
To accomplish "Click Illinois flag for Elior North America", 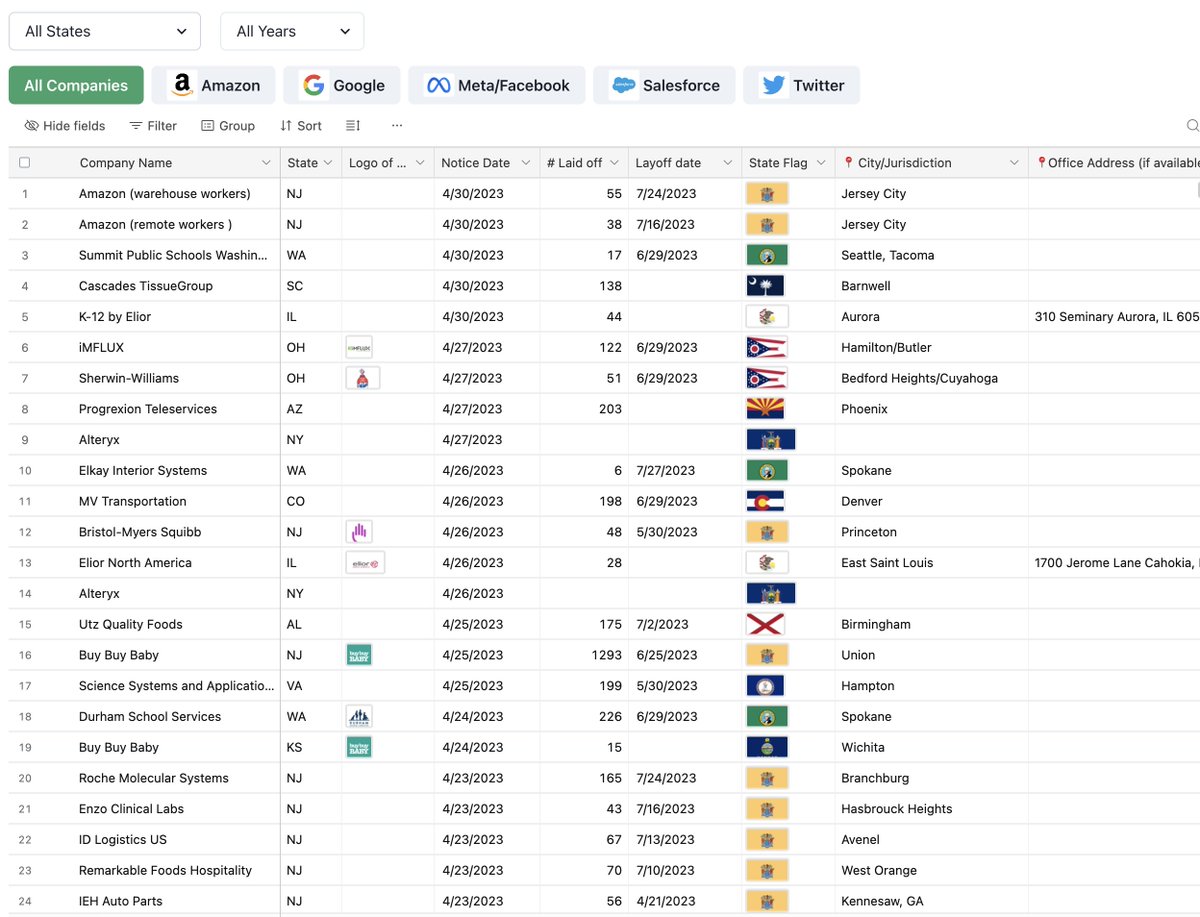I will pos(767,563).
